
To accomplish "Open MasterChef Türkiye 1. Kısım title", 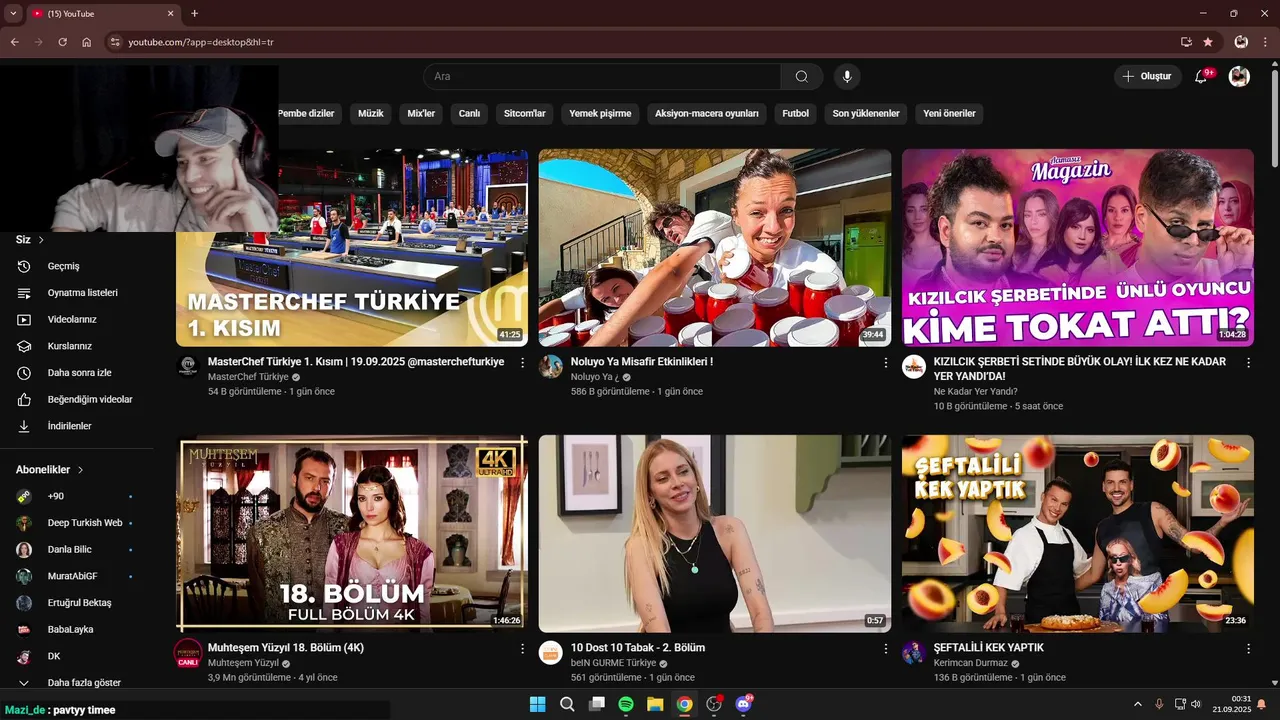I will [356, 362].
